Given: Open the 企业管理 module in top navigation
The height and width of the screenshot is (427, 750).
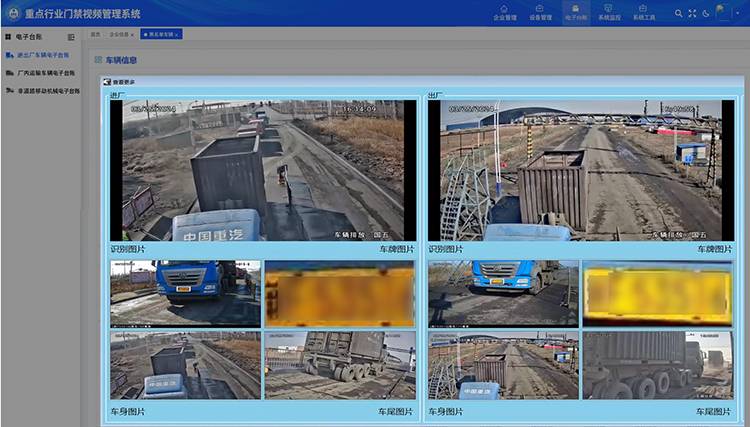Looking at the screenshot, I should tap(505, 13).
